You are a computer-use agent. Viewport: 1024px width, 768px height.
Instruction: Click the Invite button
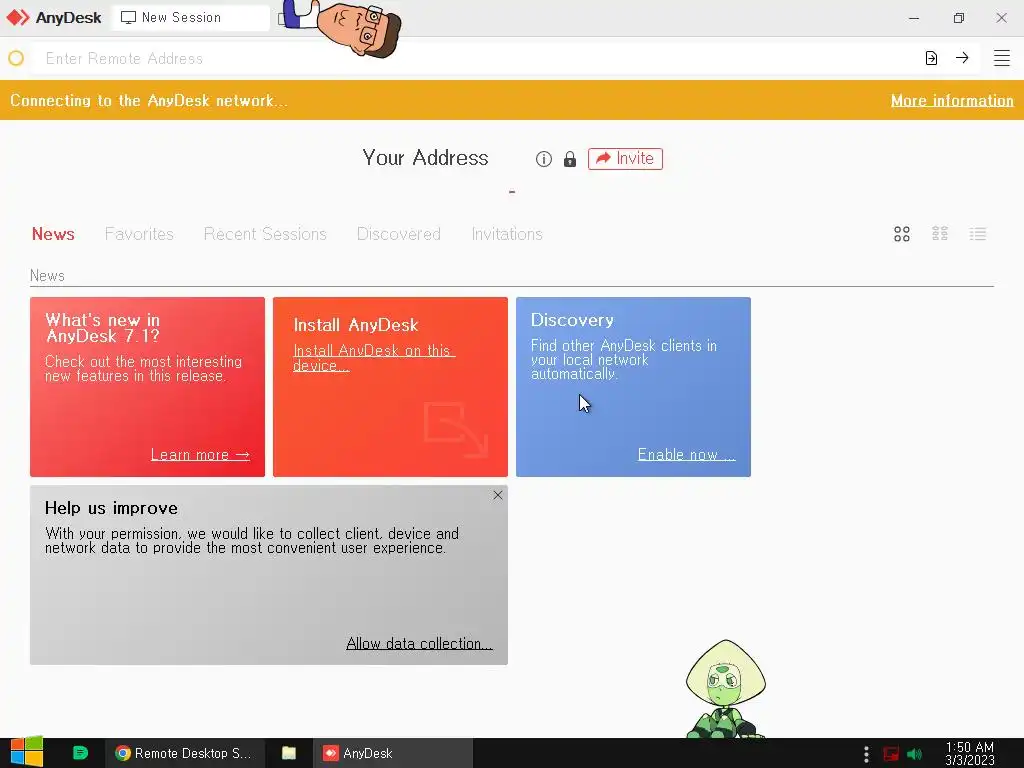(x=625, y=159)
